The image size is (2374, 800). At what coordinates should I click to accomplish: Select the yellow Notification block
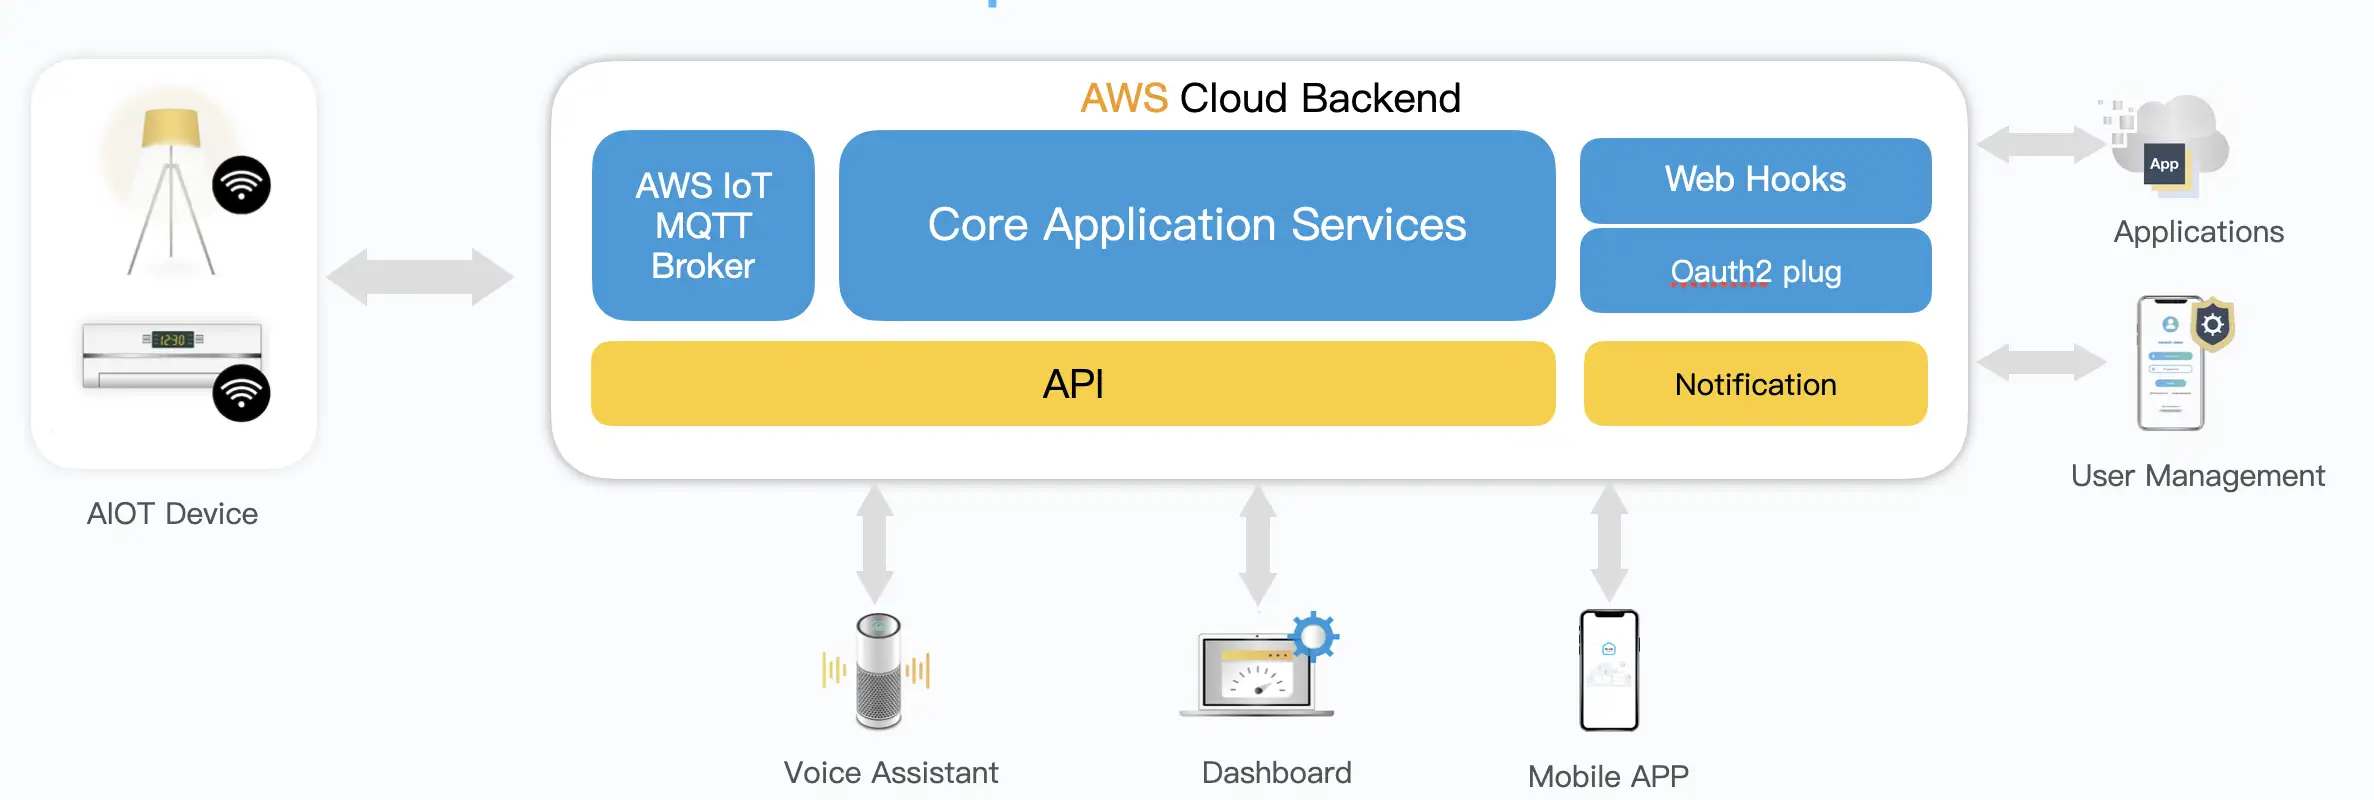[x=1755, y=384]
